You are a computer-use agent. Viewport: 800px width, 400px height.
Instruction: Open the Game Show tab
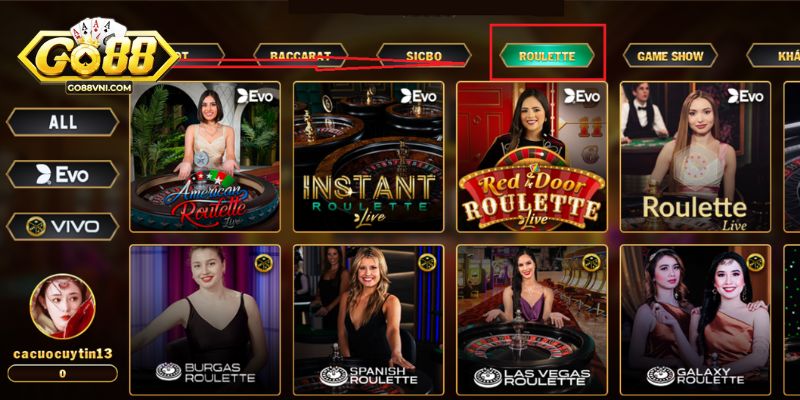coord(670,56)
